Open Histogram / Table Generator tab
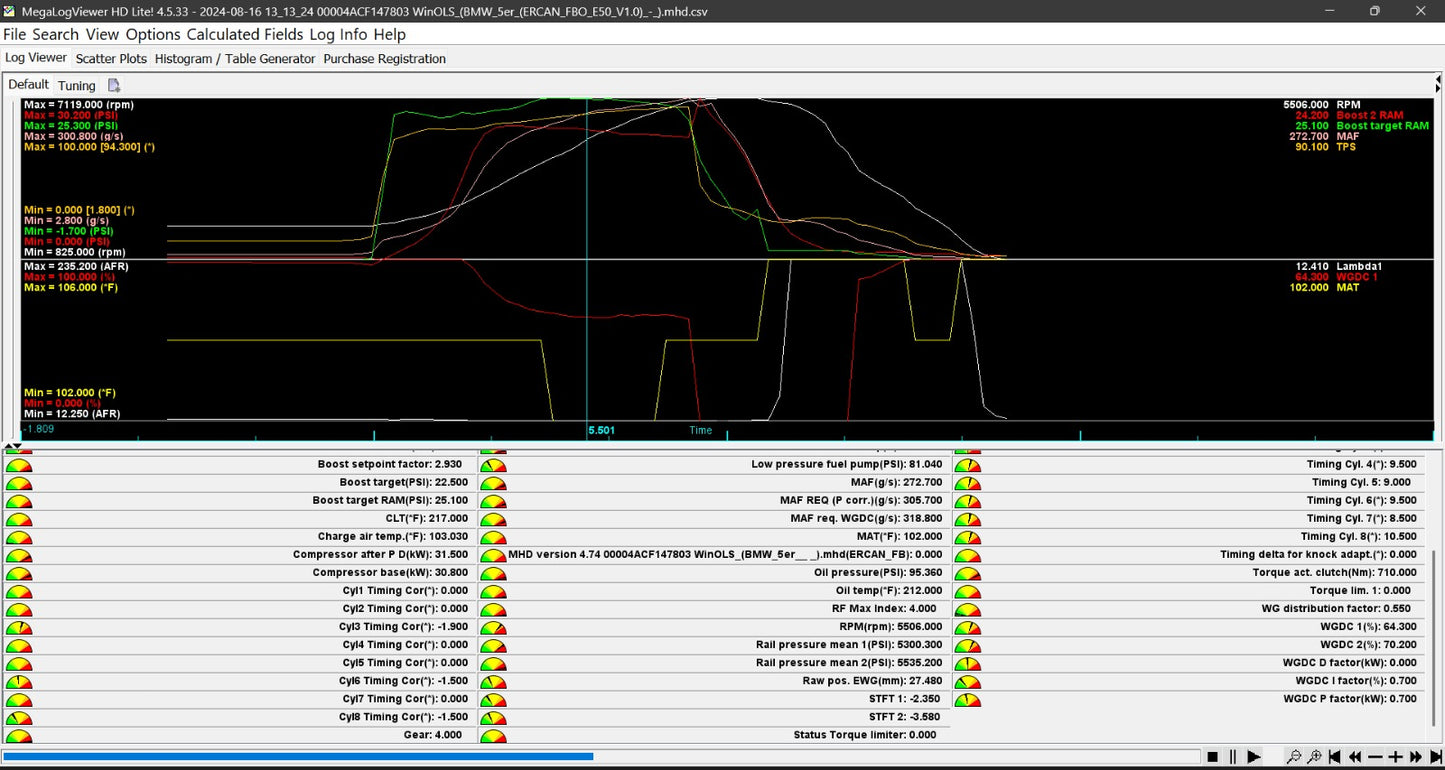This screenshot has width=1445, height=770. [x=235, y=59]
